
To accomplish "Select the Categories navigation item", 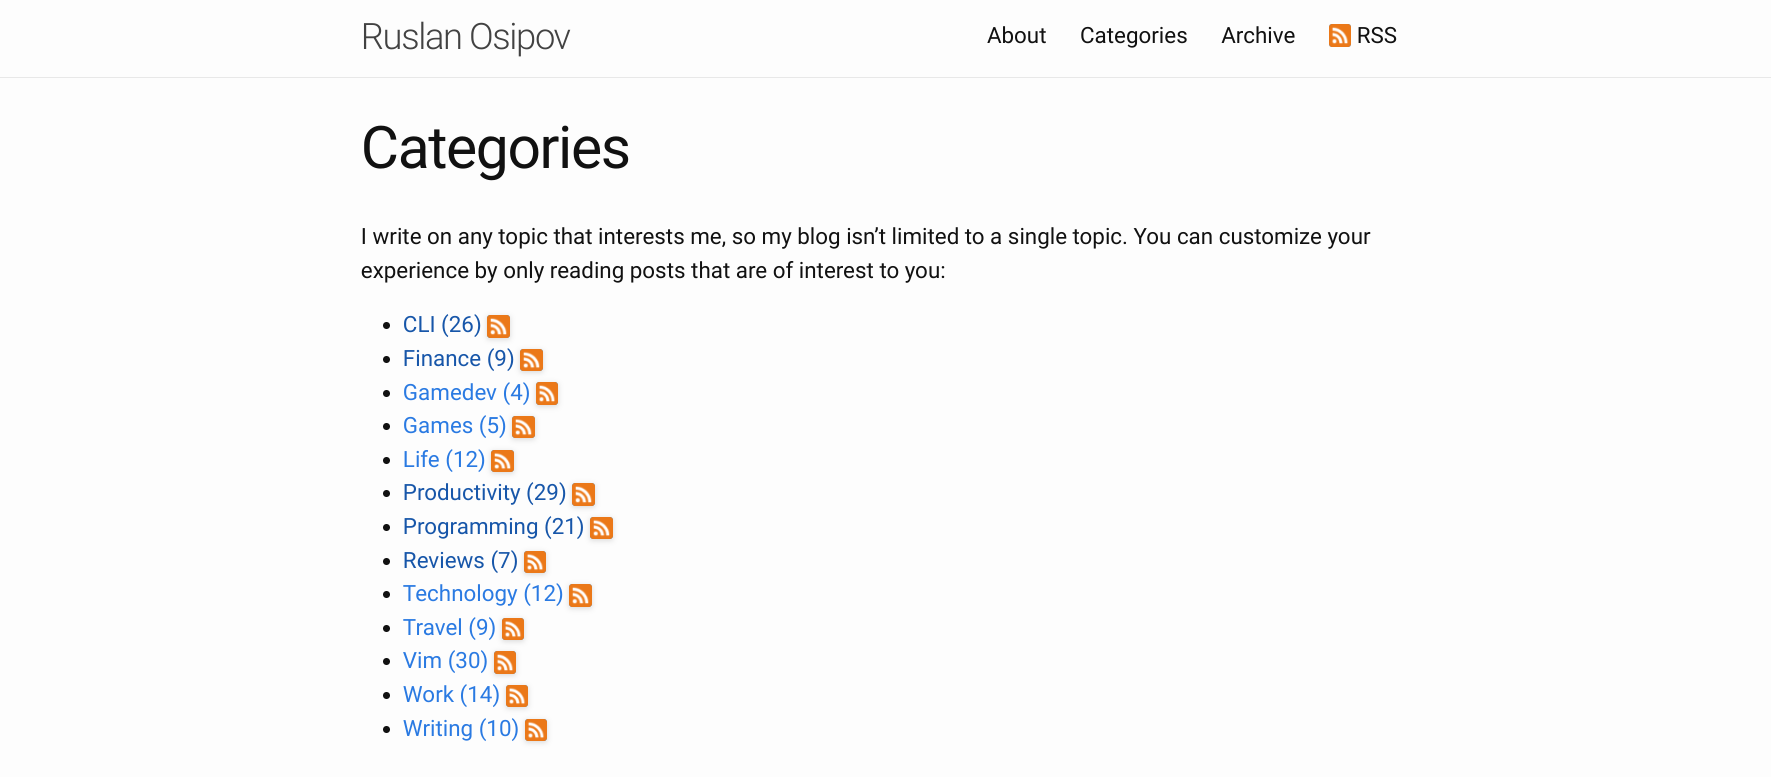I will (x=1133, y=35).
